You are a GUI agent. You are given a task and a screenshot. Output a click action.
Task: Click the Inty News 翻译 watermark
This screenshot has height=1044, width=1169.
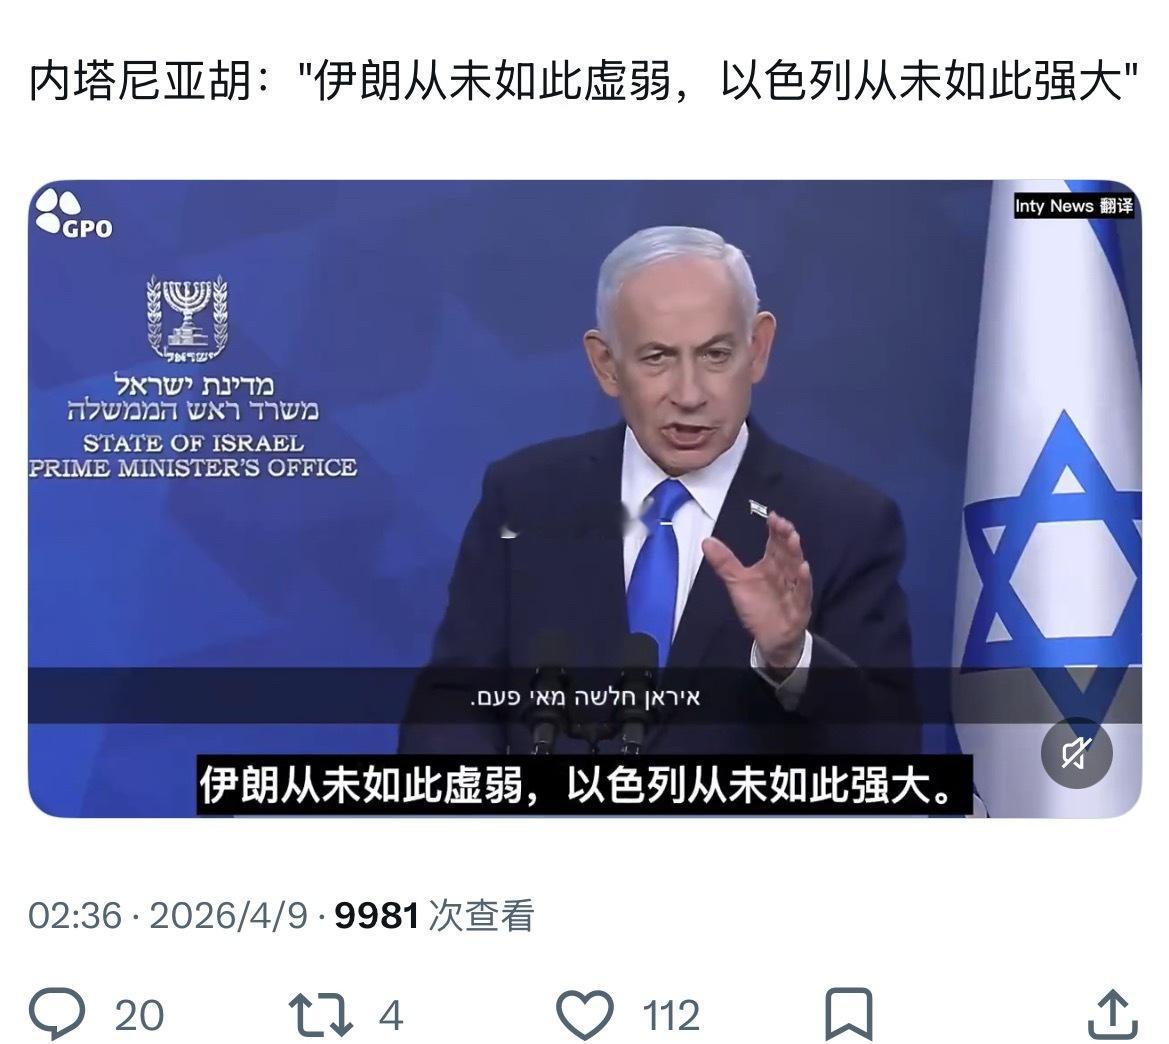(1073, 206)
